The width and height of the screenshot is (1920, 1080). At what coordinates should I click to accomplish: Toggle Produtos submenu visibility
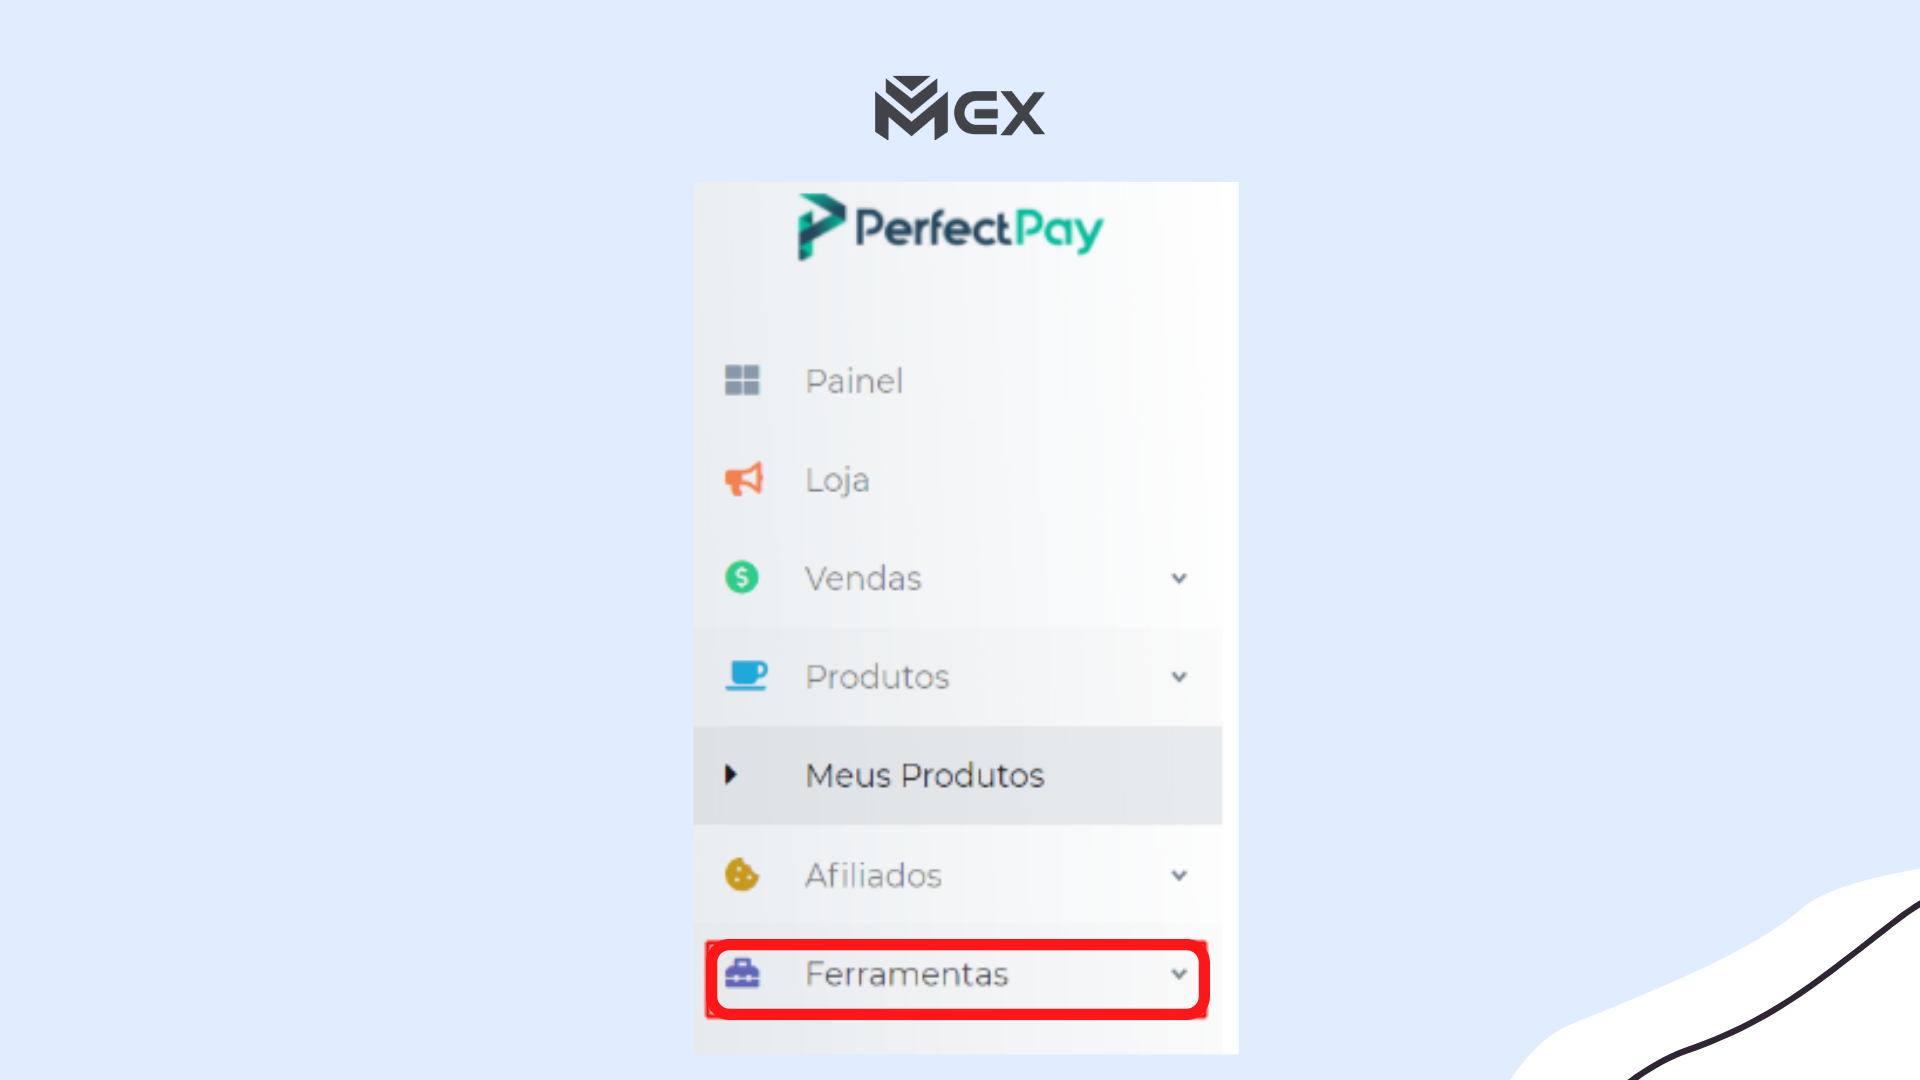(x=1178, y=676)
